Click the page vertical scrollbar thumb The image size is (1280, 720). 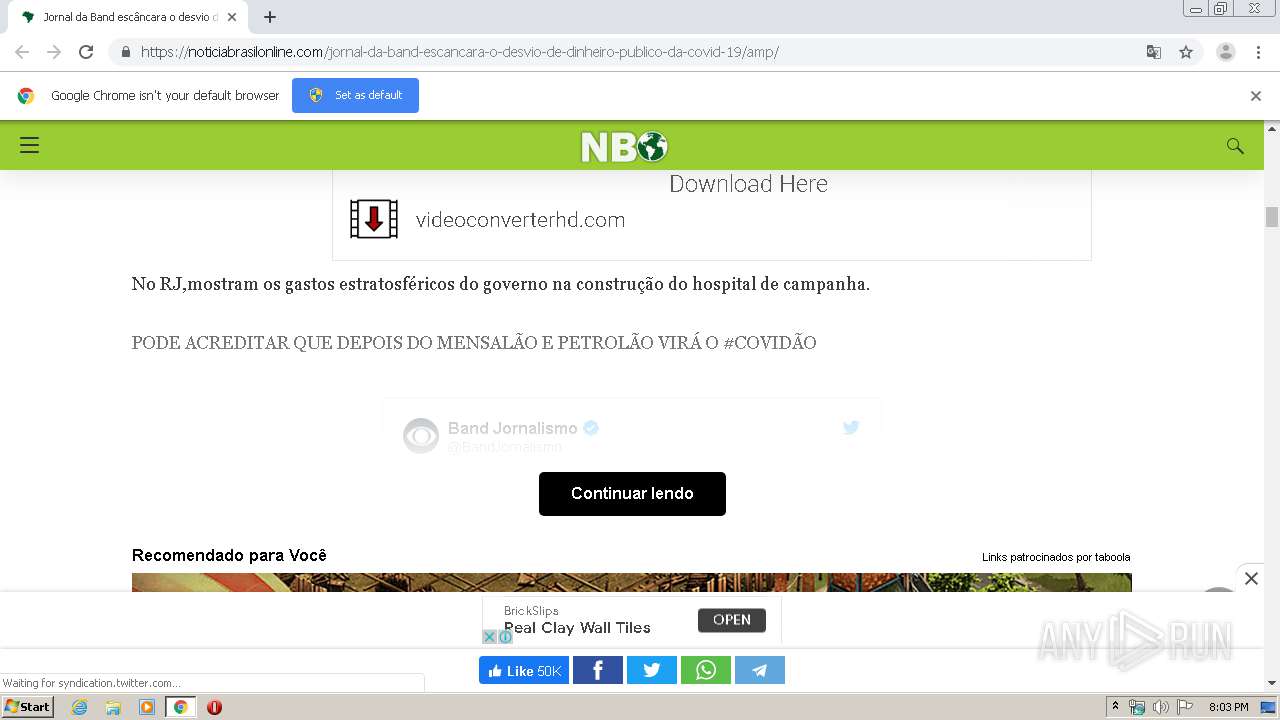coord(1272,217)
